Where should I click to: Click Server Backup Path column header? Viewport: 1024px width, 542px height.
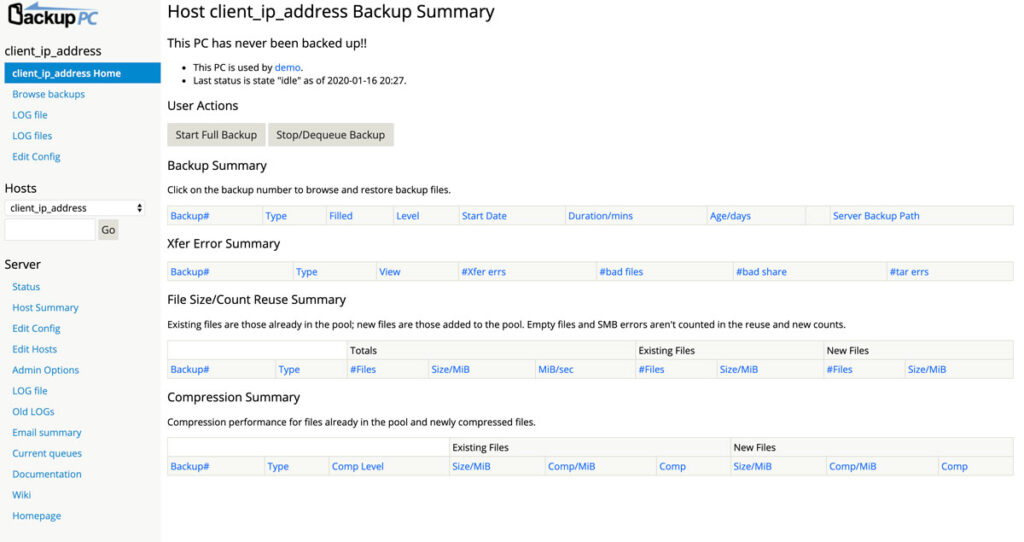click(x=876, y=215)
